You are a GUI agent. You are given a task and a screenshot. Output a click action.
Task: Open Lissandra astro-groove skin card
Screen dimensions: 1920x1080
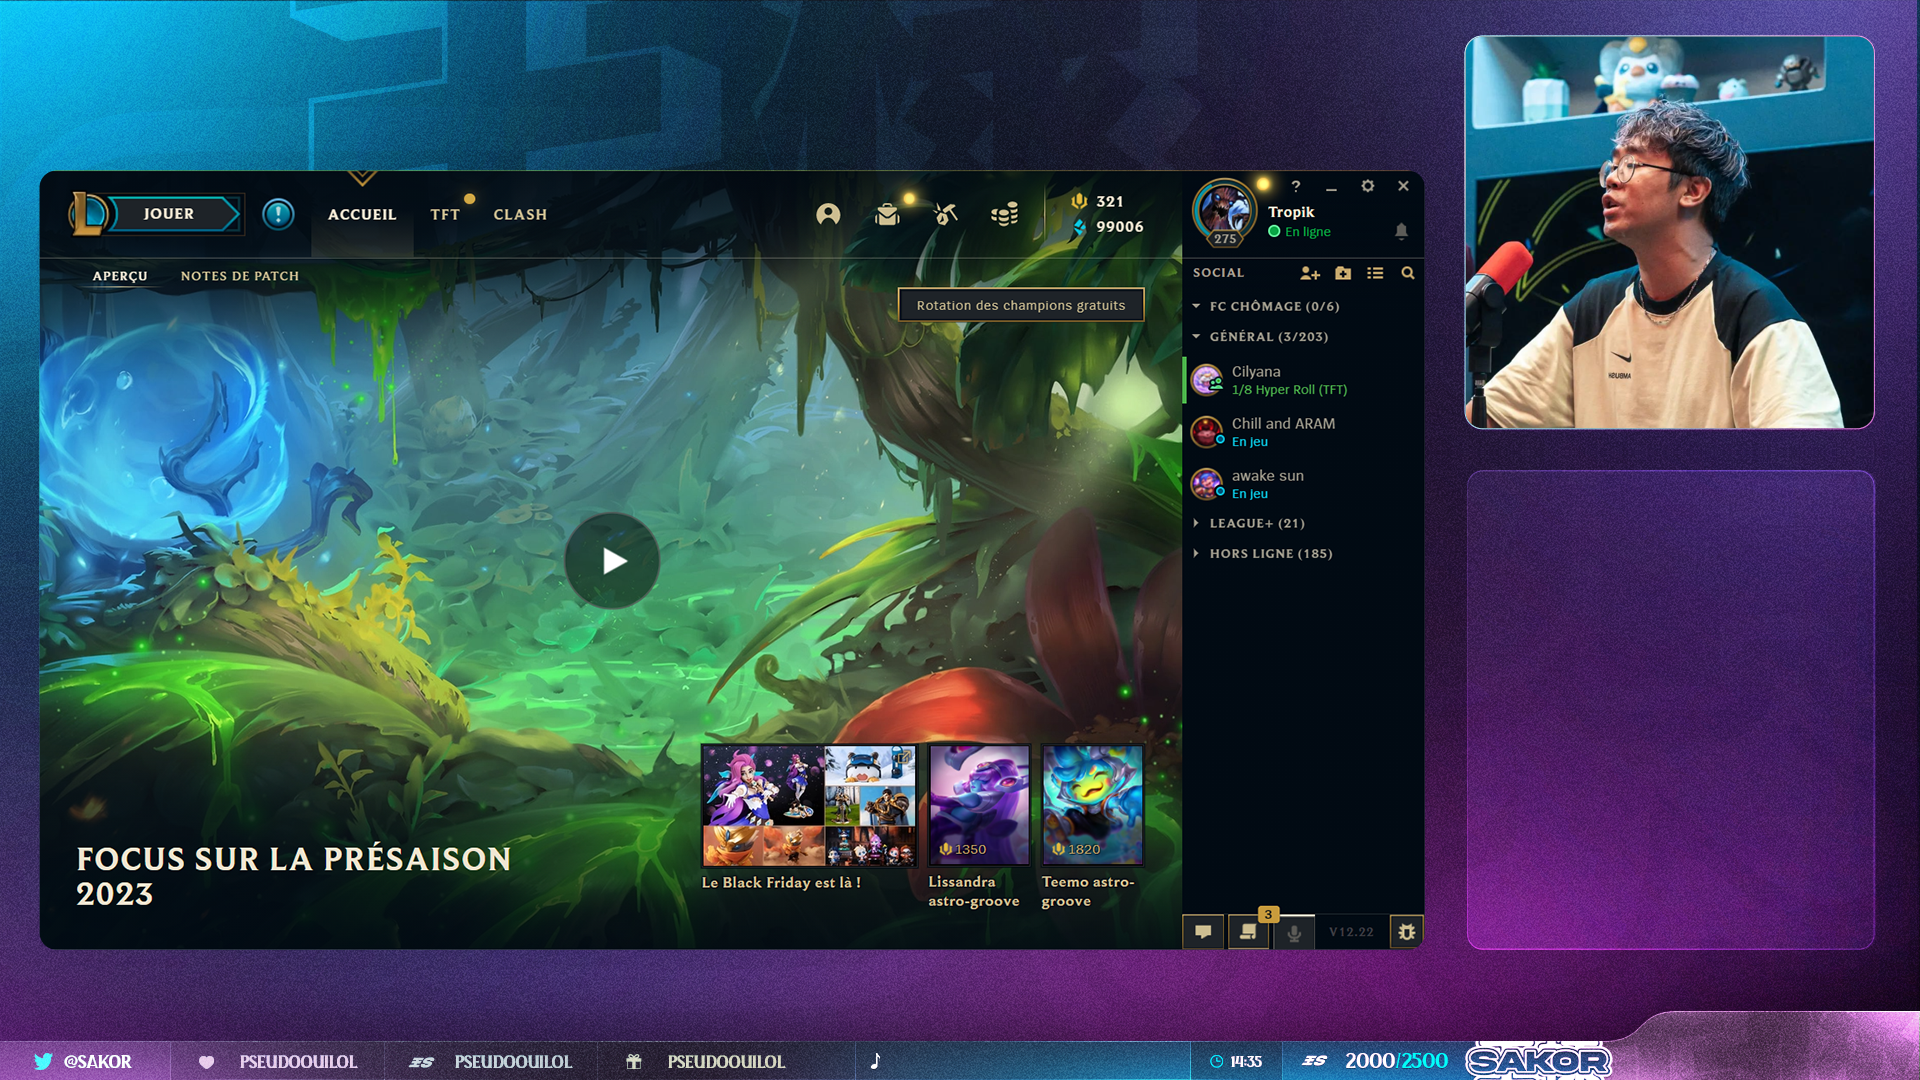pos(979,805)
